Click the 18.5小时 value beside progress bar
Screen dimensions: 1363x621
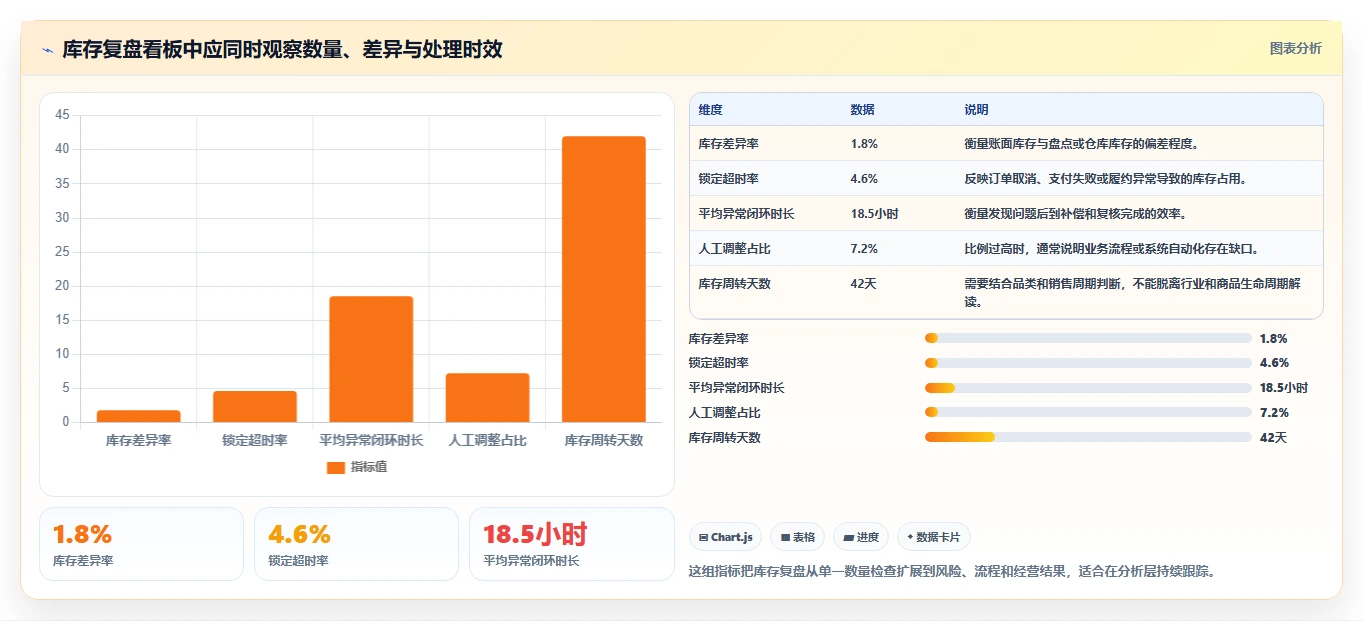(x=1284, y=388)
